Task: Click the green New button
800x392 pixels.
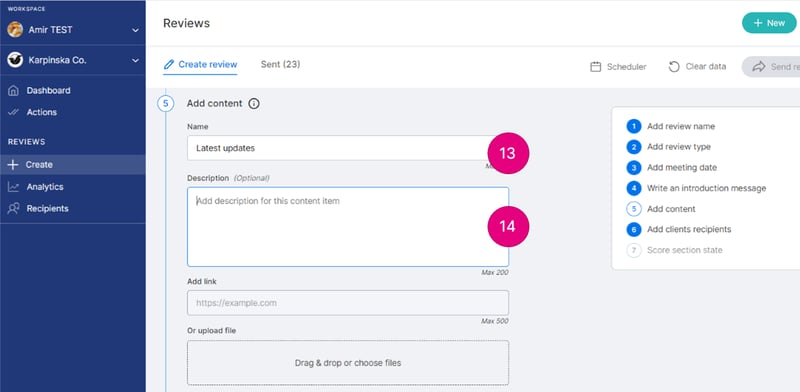Action: click(769, 23)
